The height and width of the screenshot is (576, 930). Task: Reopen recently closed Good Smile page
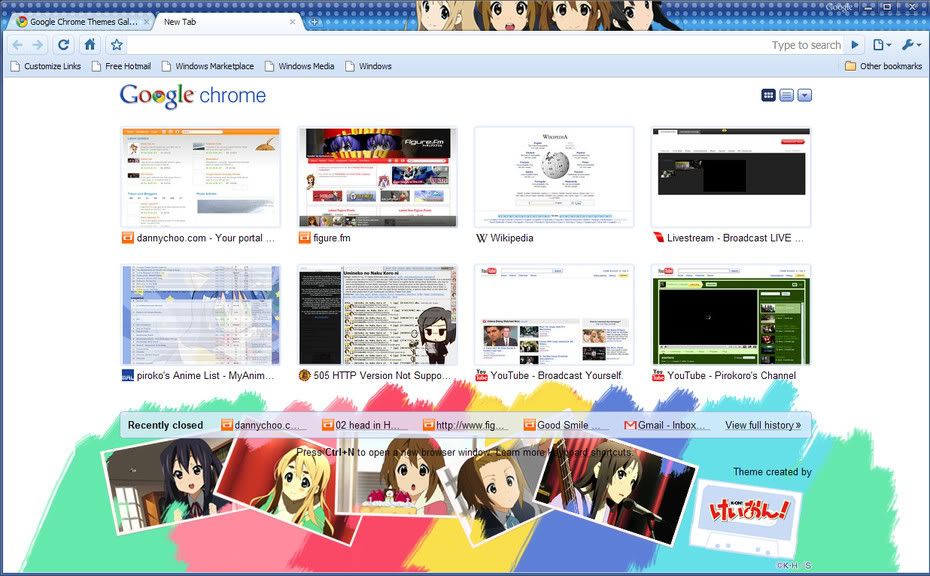click(566, 425)
